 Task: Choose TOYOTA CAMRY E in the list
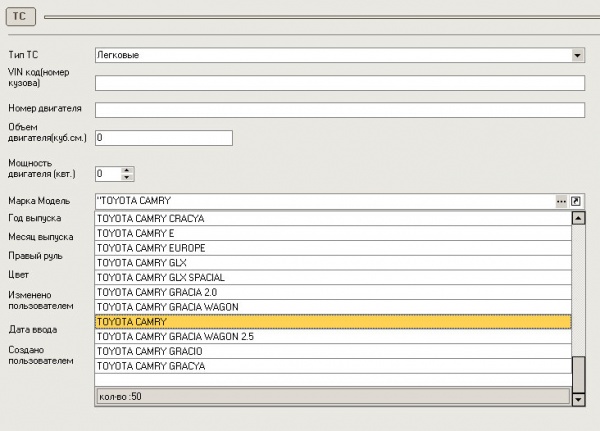(x=332, y=233)
